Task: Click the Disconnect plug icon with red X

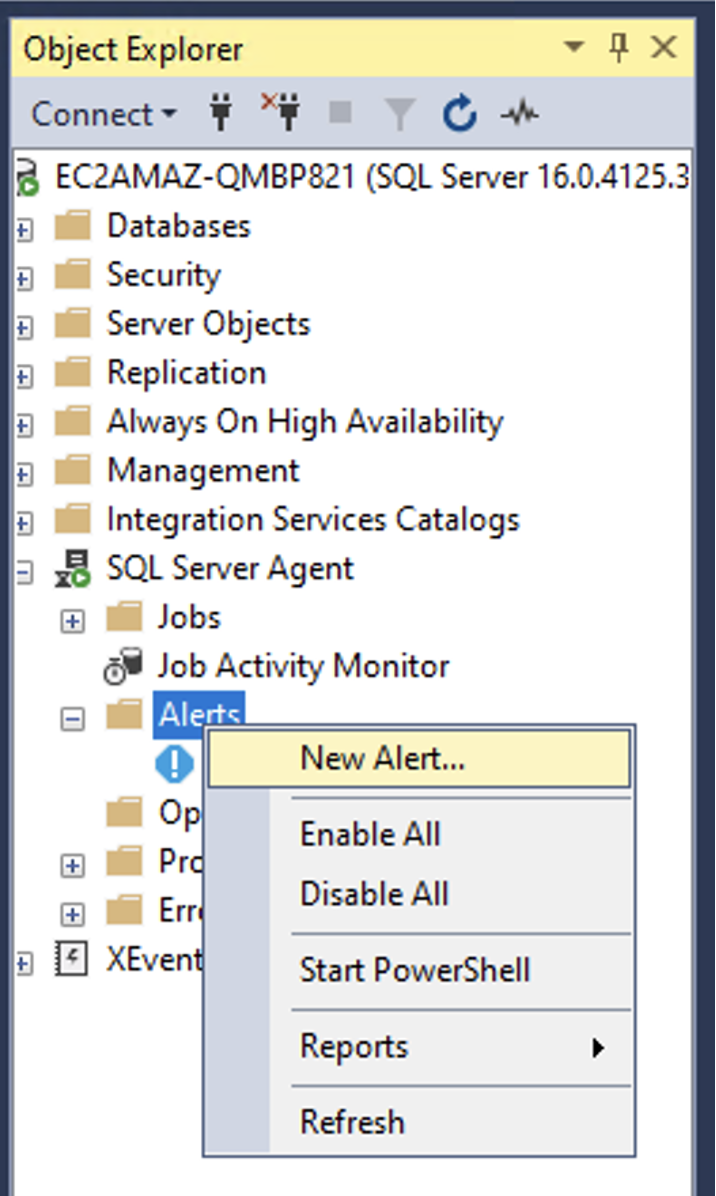Action: (281, 112)
